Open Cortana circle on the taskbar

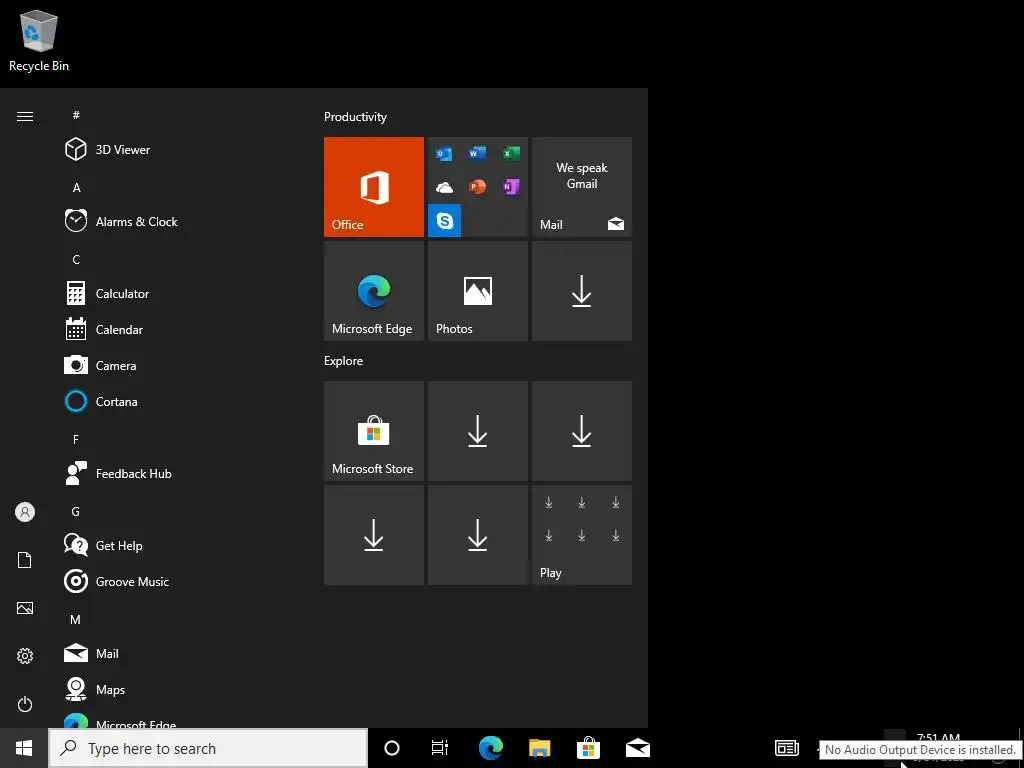pos(392,748)
